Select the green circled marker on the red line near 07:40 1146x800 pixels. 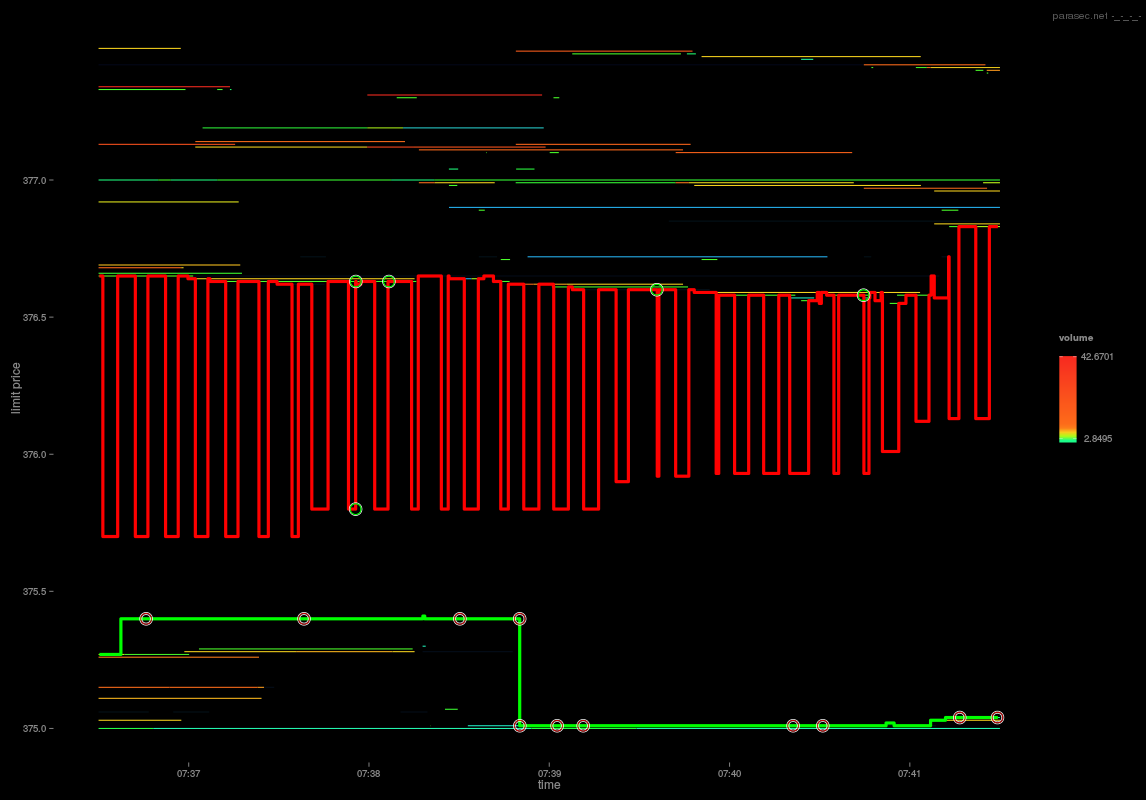(656, 289)
